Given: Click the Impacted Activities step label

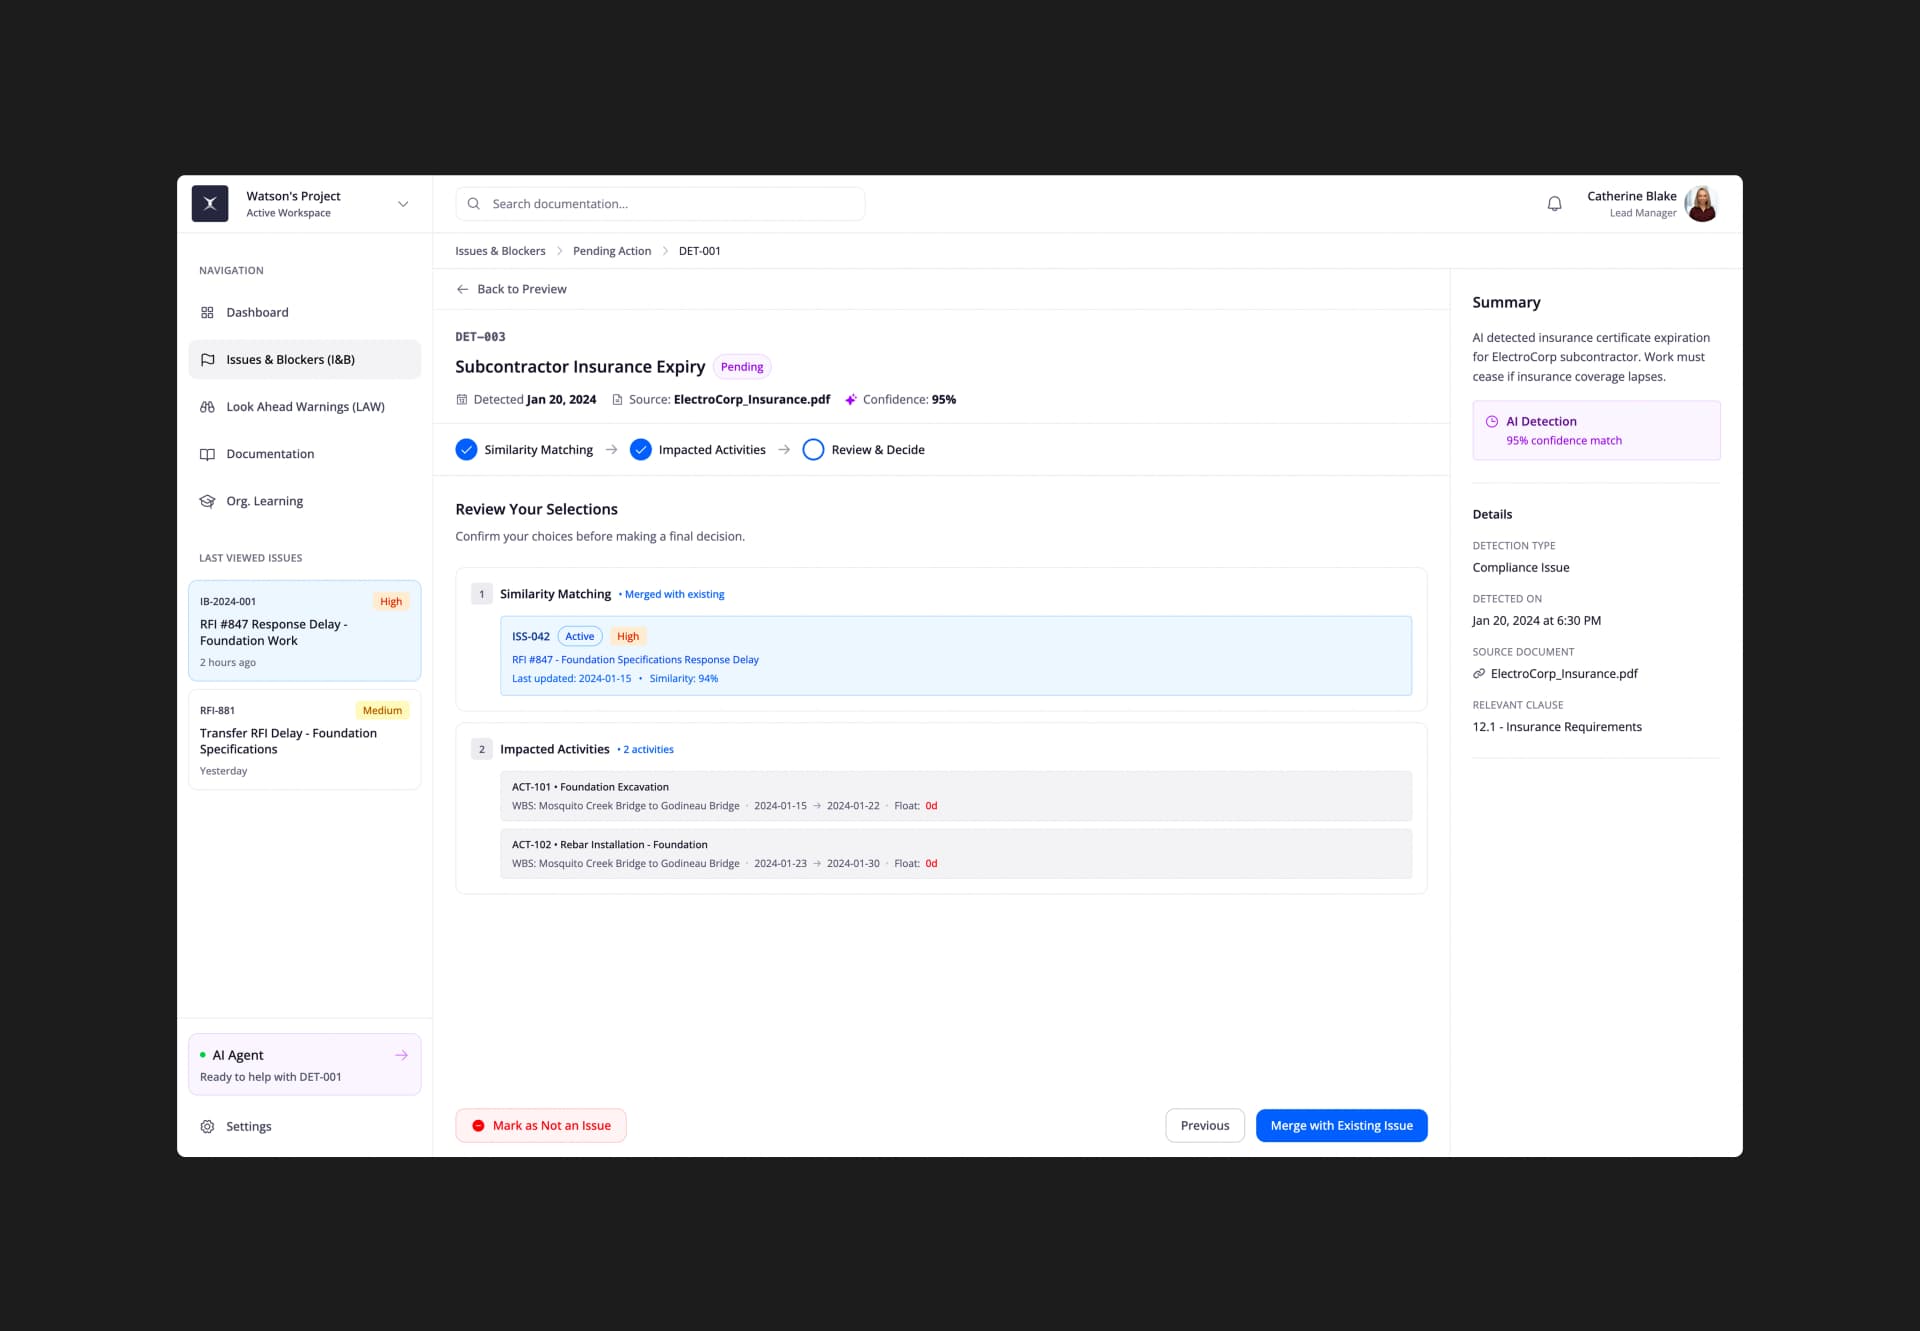Looking at the screenshot, I should pyautogui.click(x=712, y=450).
